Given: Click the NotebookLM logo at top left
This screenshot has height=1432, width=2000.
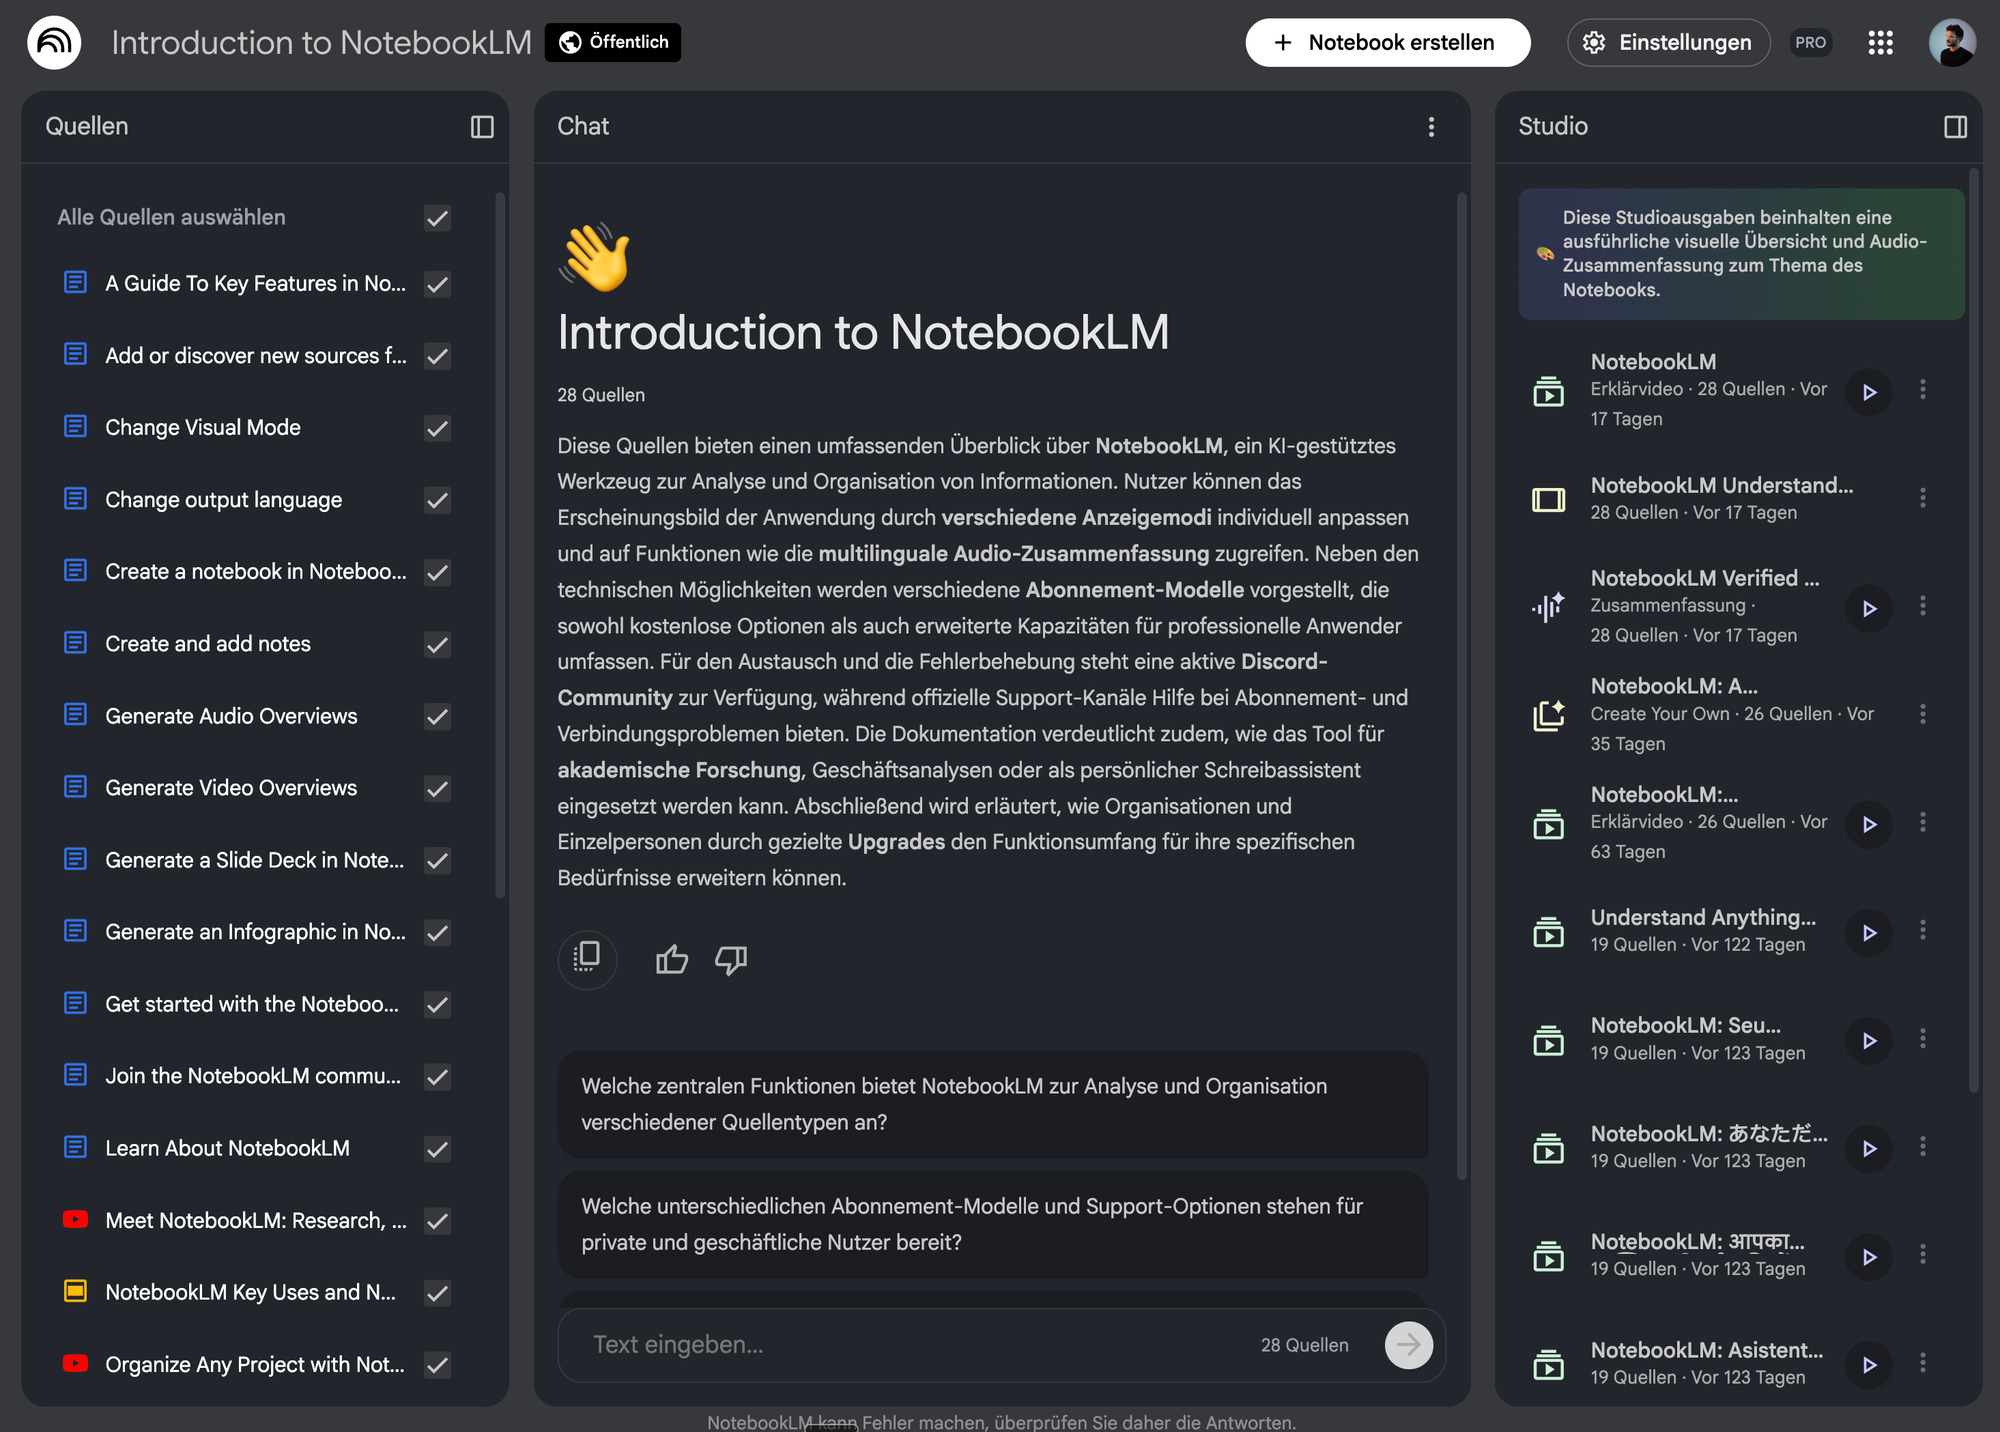Looking at the screenshot, I should (x=54, y=43).
